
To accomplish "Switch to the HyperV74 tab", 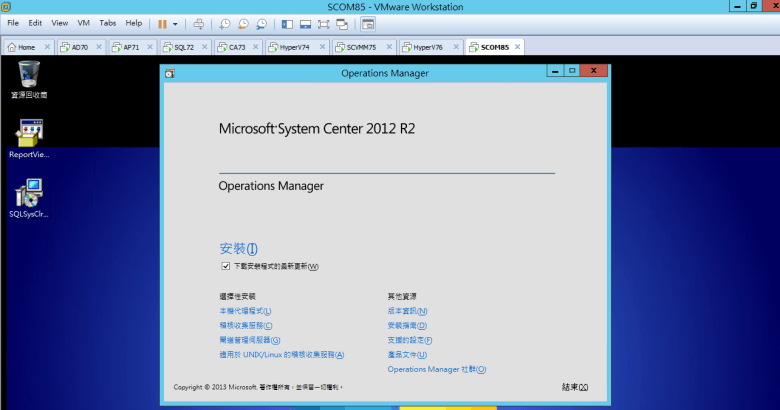I will pyautogui.click(x=297, y=47).
